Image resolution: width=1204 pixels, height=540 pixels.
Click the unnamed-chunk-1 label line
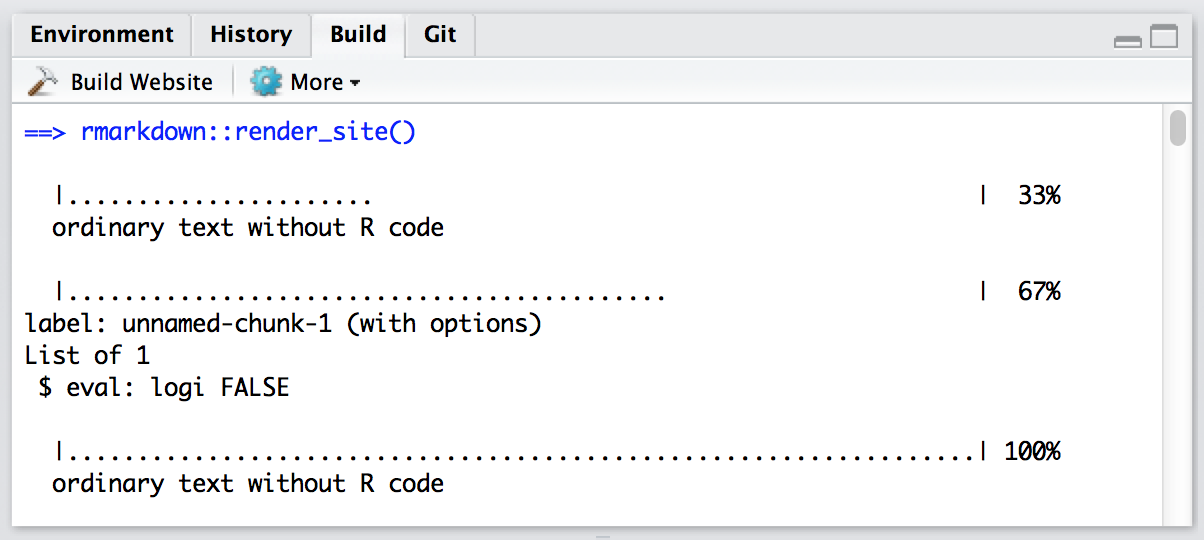[x=282, y=324]
